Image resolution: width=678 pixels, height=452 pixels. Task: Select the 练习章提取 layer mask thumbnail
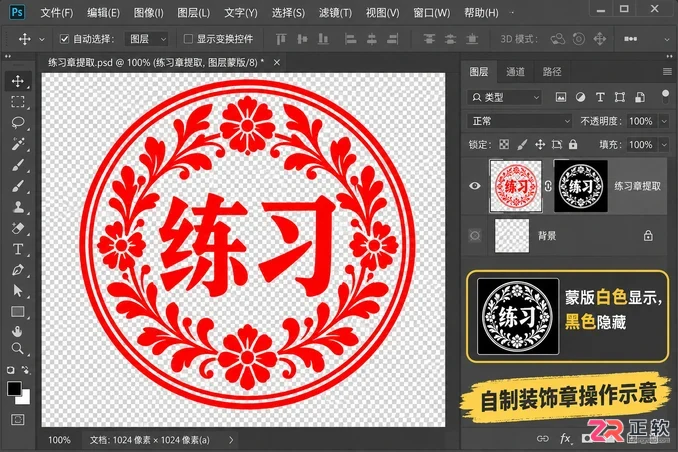(x=581, y=186)
